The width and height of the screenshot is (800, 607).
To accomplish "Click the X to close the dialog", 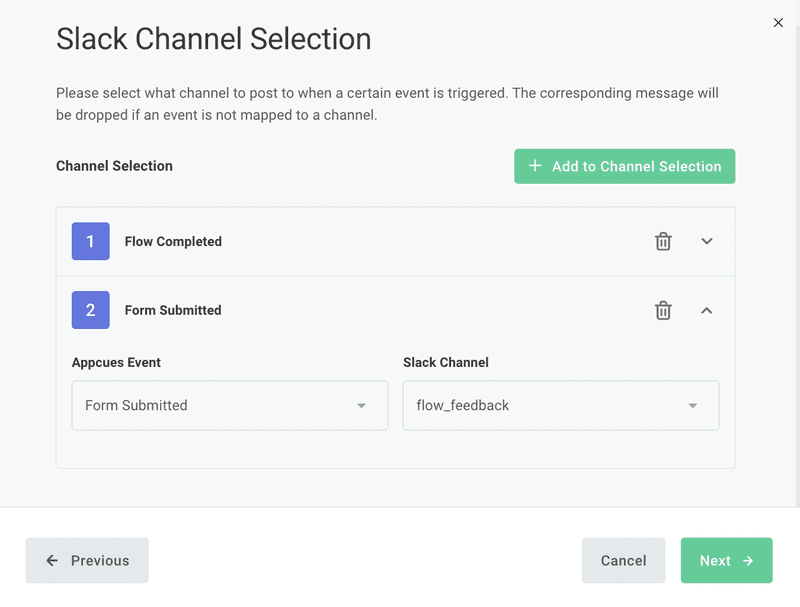I will coord(778,22).
